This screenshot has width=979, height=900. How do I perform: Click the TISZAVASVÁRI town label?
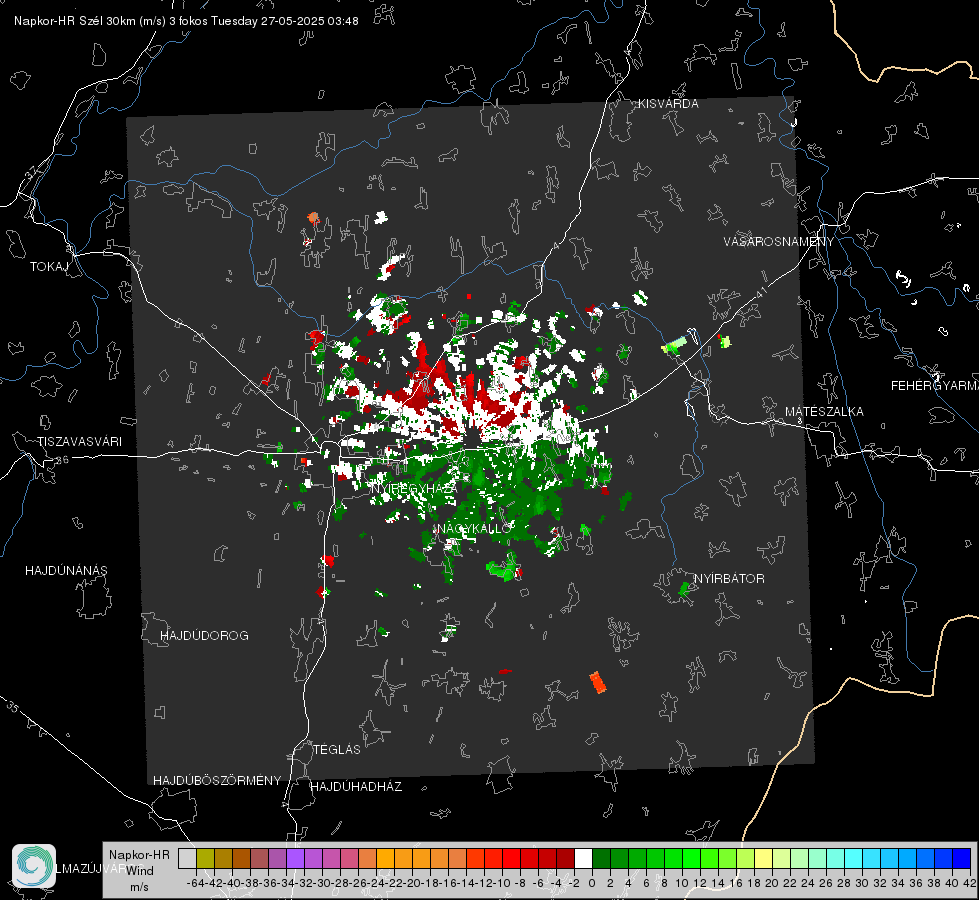(79, 442)
